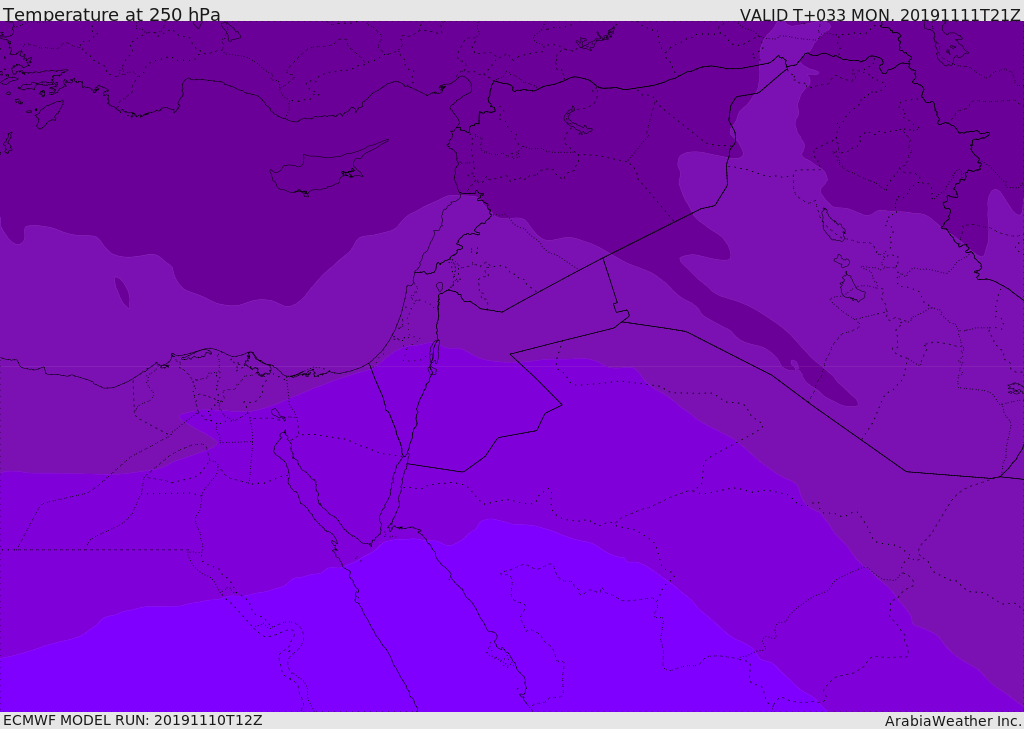Click the ECMWF MODEL RUN label
Image resolution: width=1024 pixels, height=729 pixels.
pyautogui.click(x=132, y=720)
